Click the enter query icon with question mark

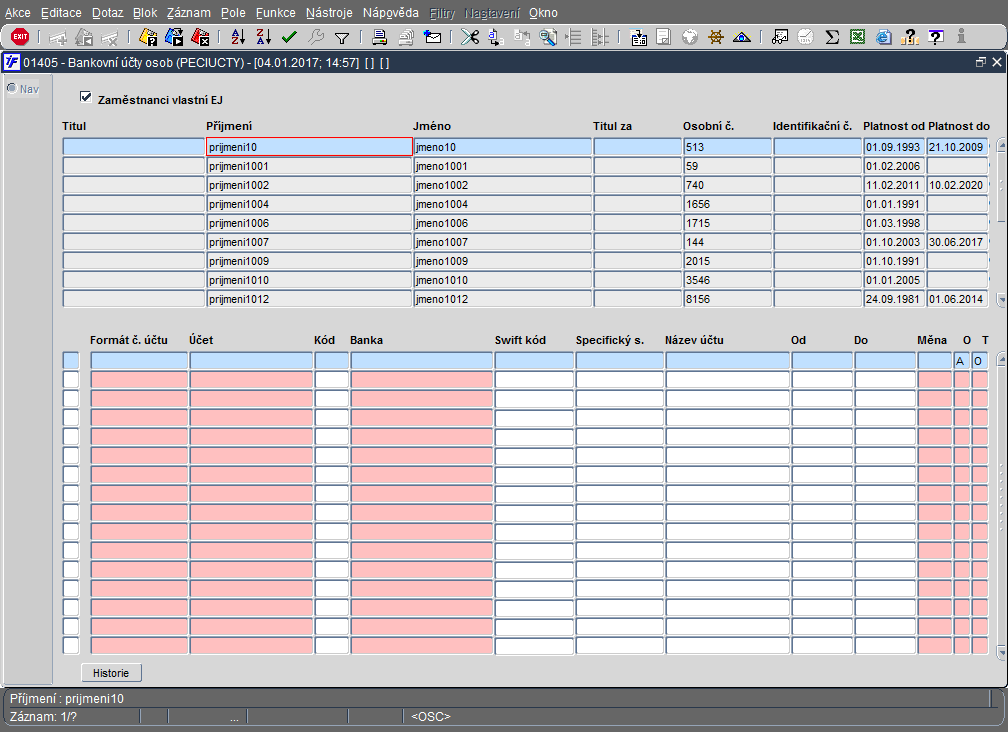click(148, 37)
